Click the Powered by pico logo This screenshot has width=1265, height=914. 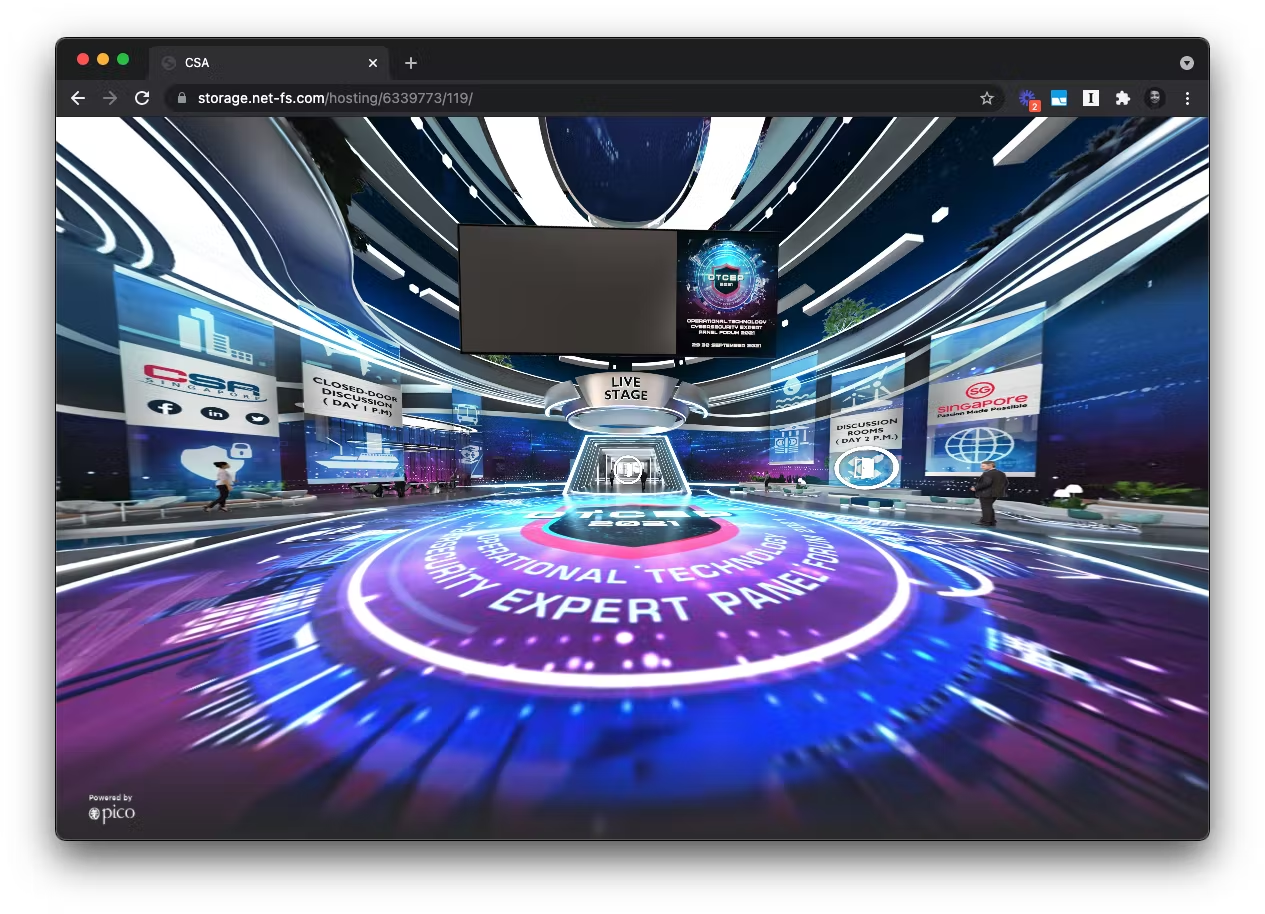[x=111, y=808]
